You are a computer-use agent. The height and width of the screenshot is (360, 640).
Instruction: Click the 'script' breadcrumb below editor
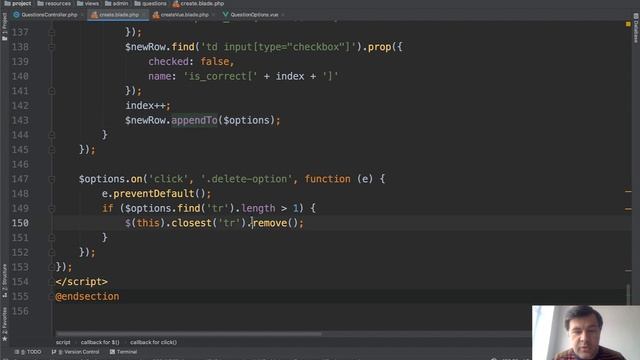pos(63,342)
